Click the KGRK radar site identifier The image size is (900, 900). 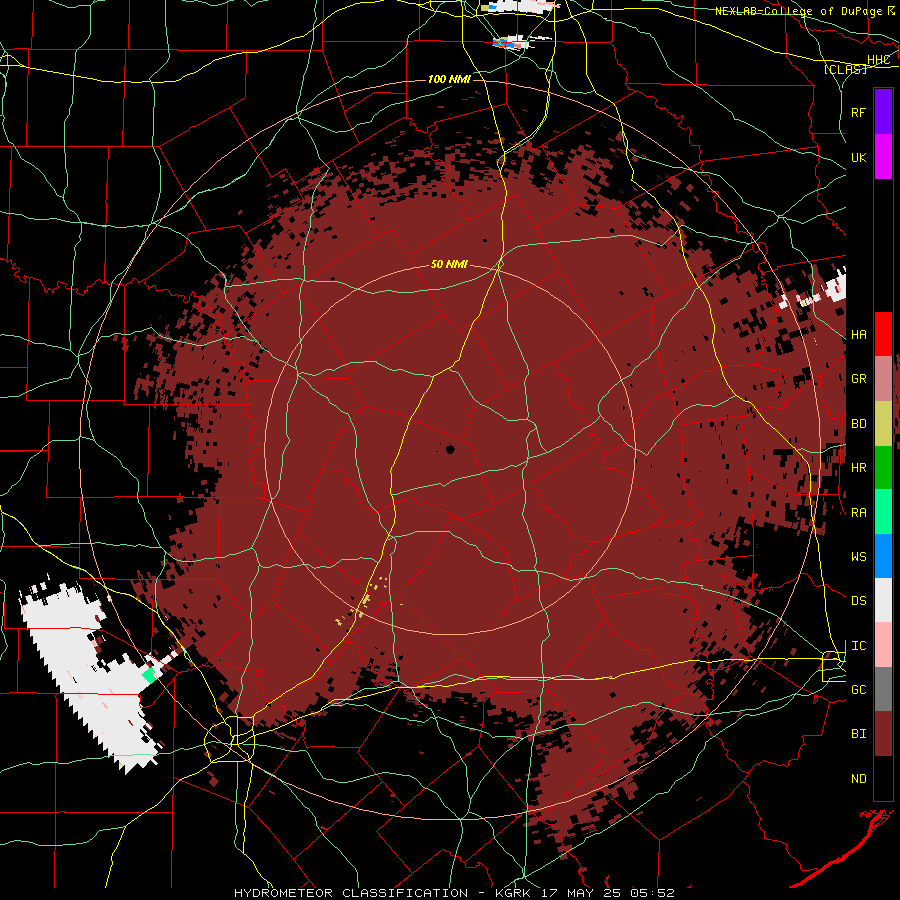click(514, 893)
